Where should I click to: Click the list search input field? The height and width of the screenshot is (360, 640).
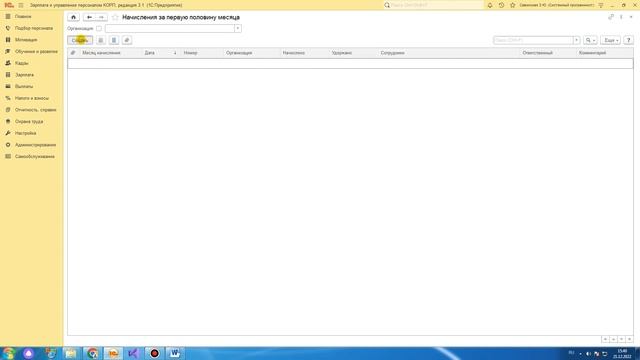(x=533, y=40)
